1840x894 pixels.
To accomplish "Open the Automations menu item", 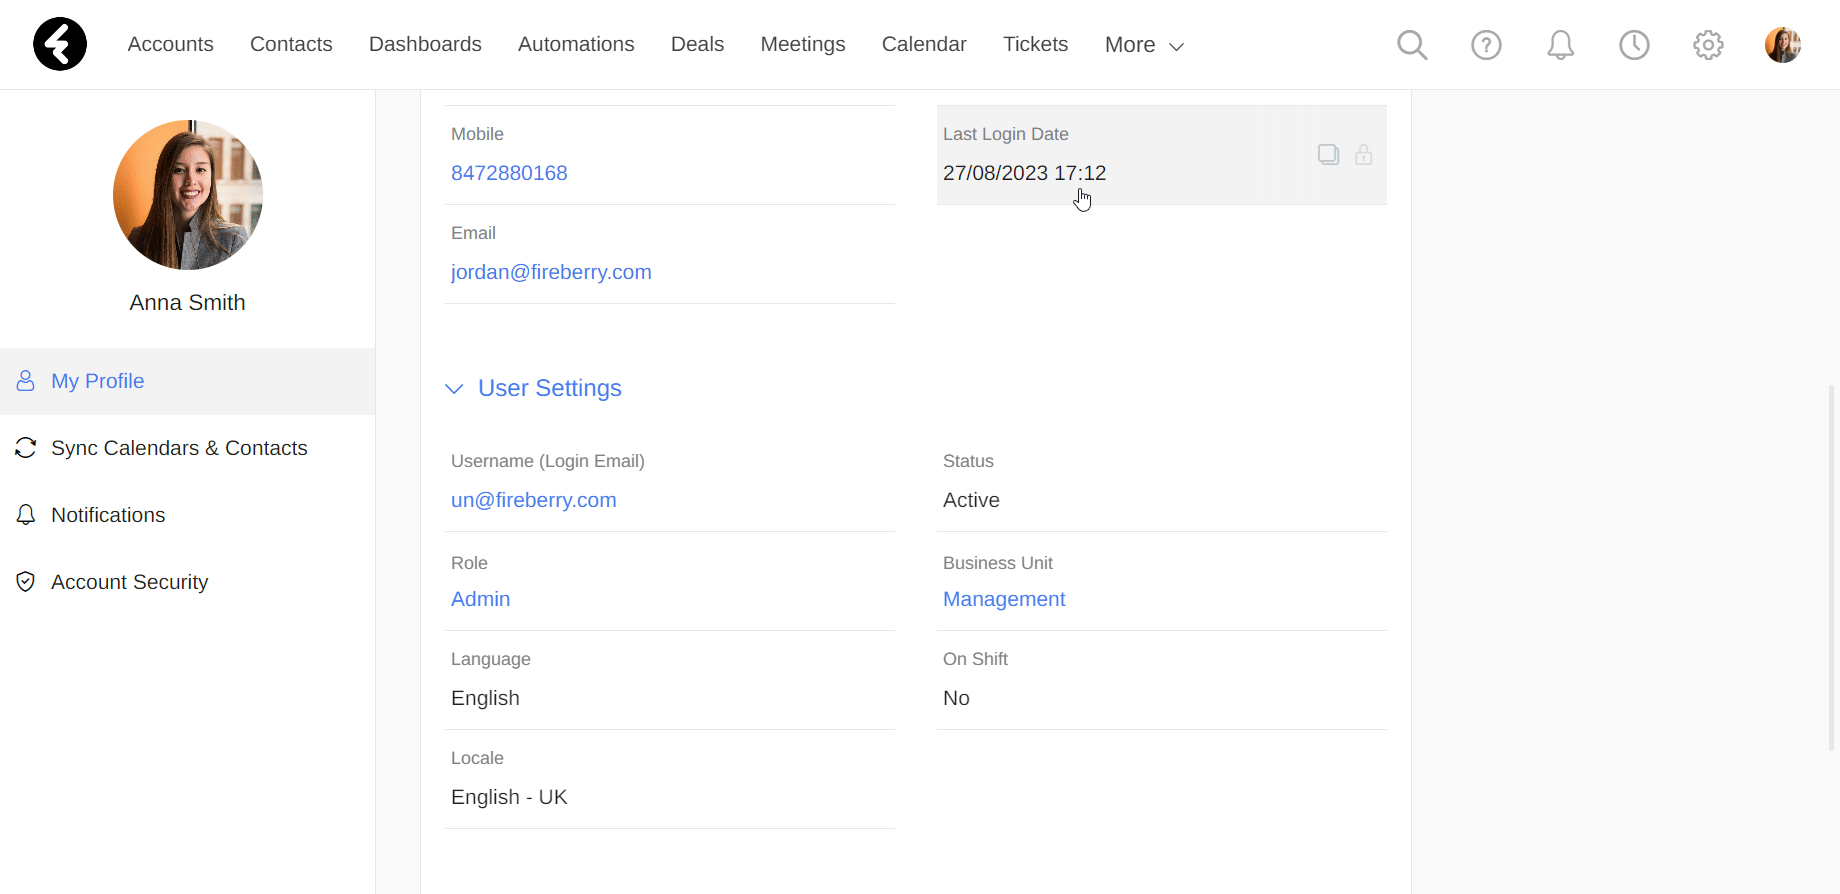I will pyautogui.click(x=576, y=44).
